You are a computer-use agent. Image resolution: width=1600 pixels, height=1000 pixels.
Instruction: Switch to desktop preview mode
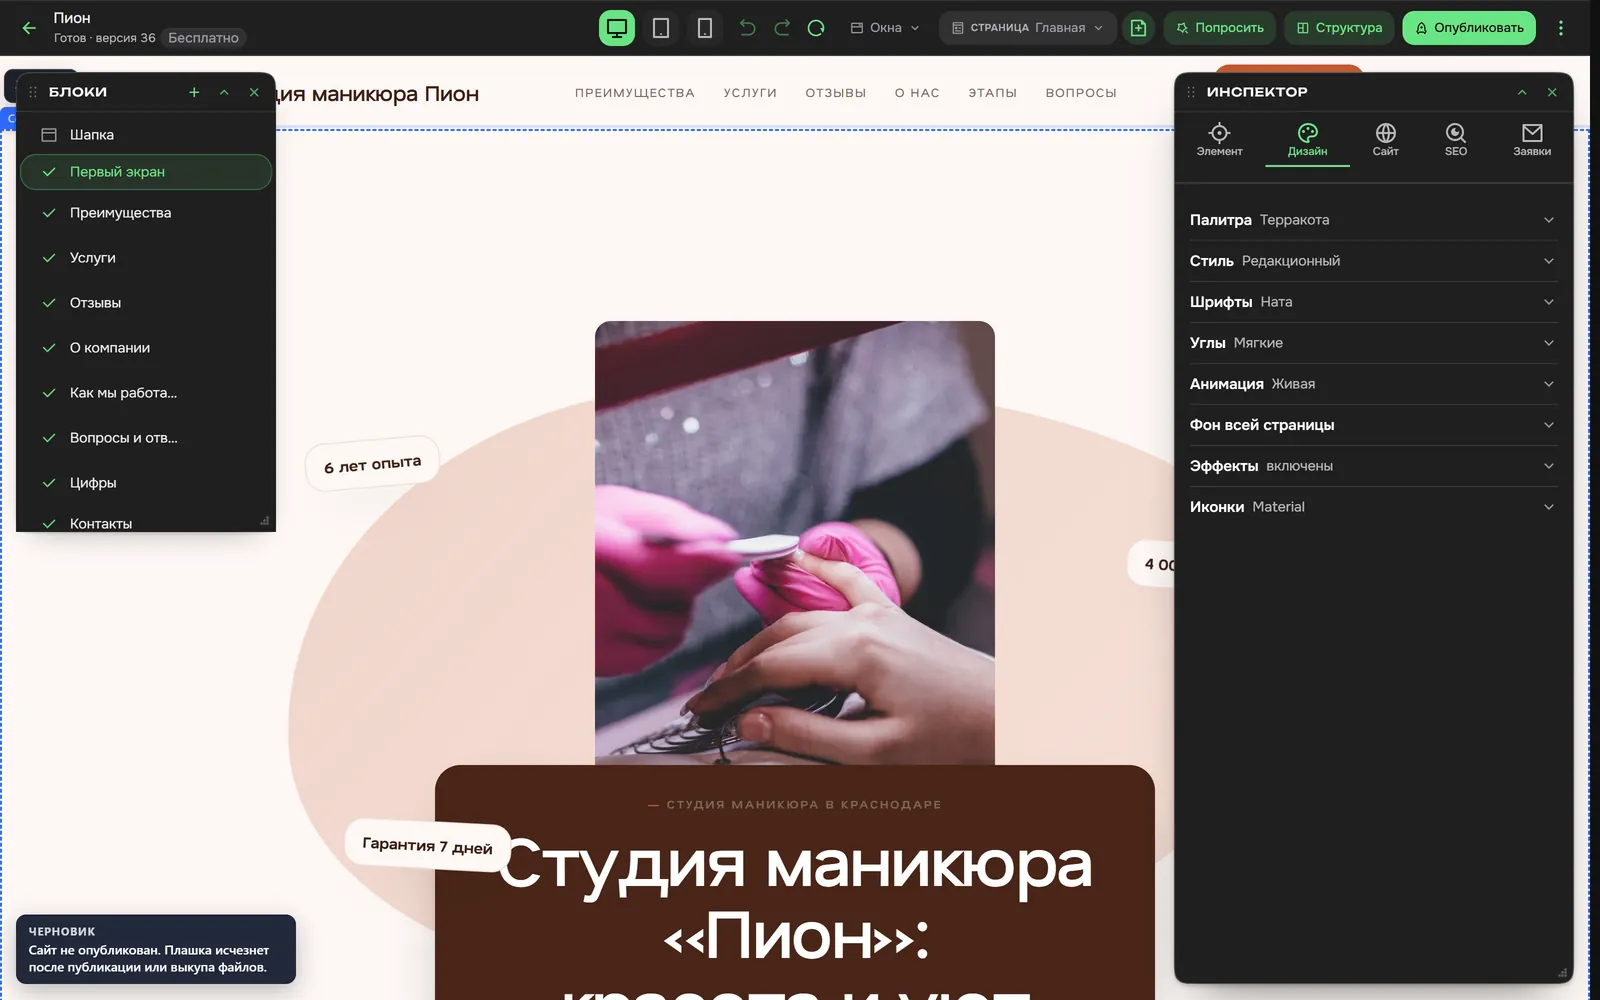tap(617, 28)
